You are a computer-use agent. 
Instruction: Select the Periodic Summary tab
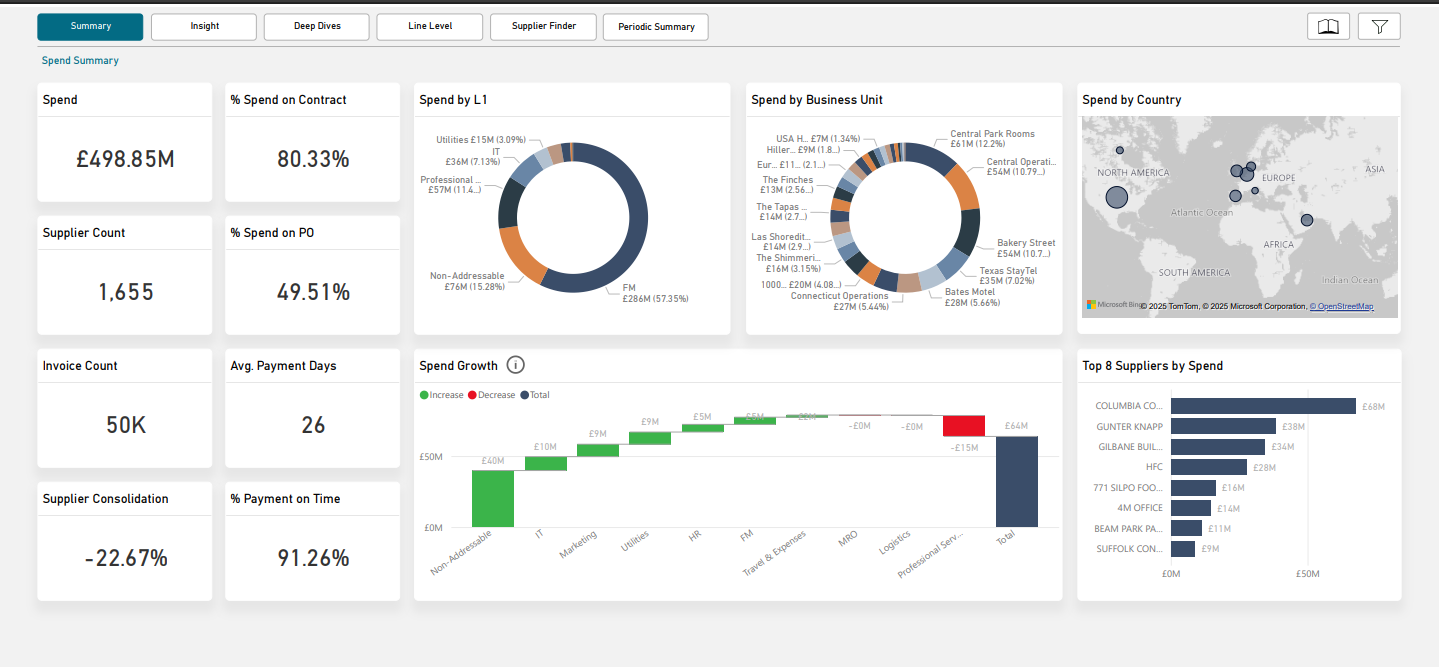pyautogui.click(x=656, y=27)
